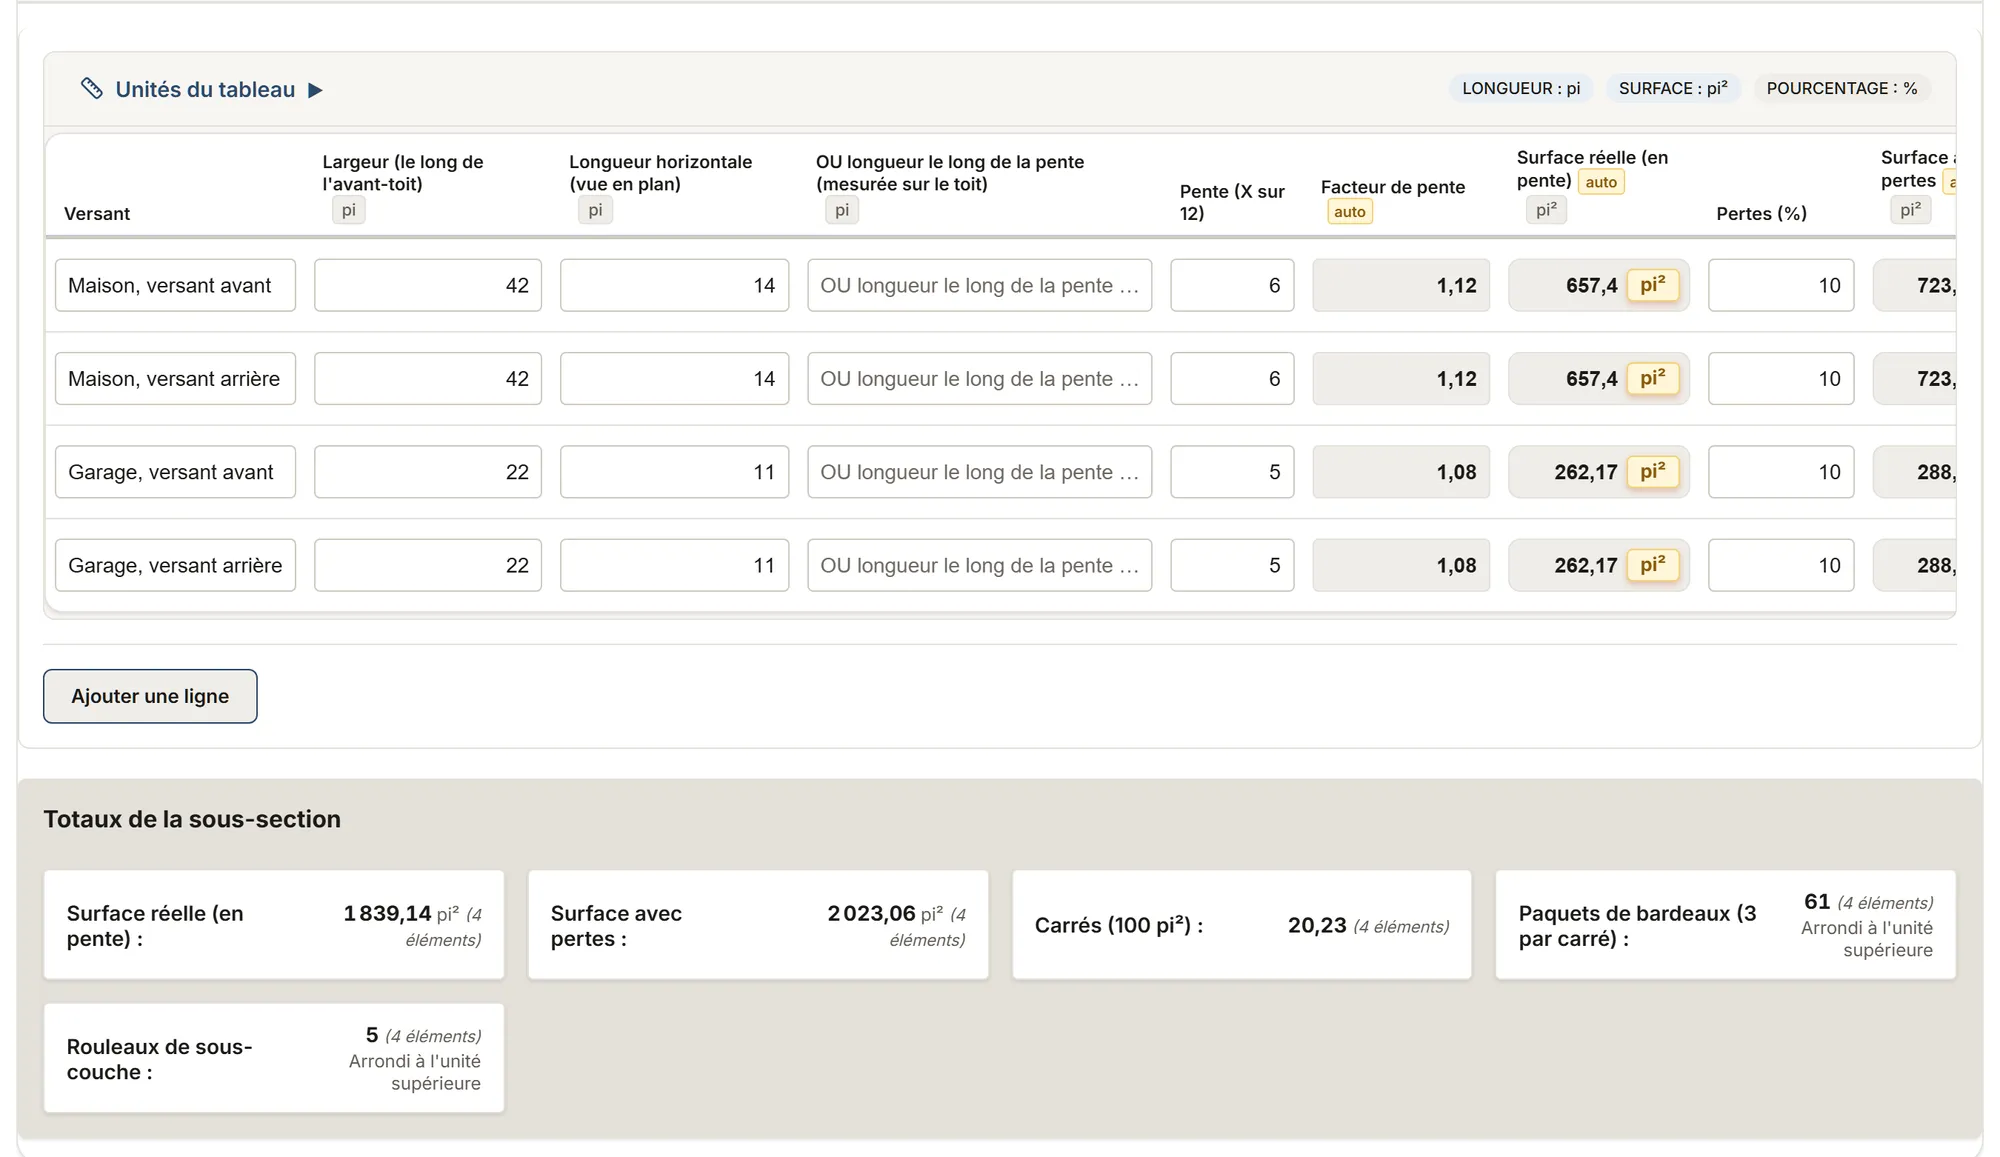Viewport: 2000px width, 1157px height.
Task: Click the ruler icon beside Unités du tableau
Action: pyautogui.click(x=92, y=89)
